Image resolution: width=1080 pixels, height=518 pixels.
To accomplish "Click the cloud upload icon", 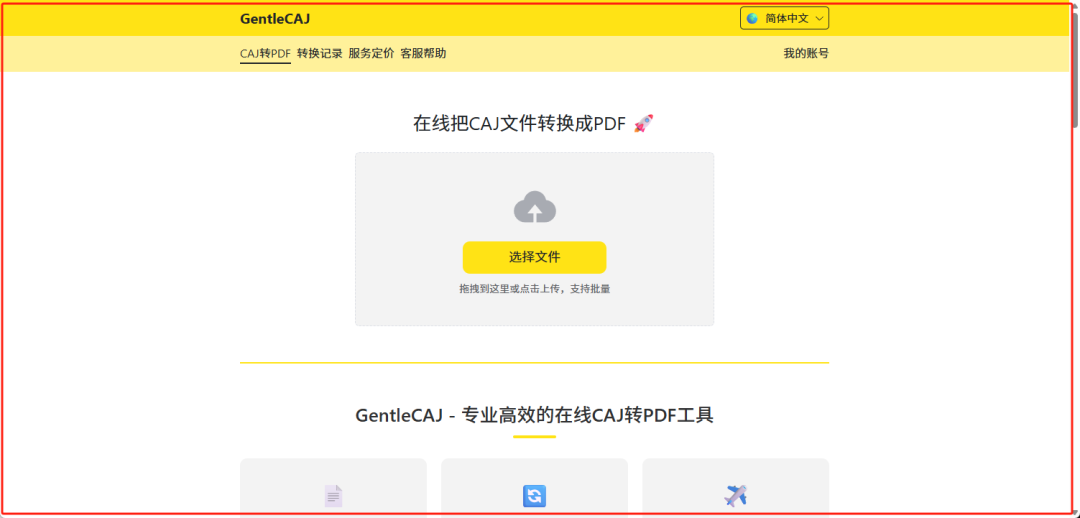I will (534, 207).
